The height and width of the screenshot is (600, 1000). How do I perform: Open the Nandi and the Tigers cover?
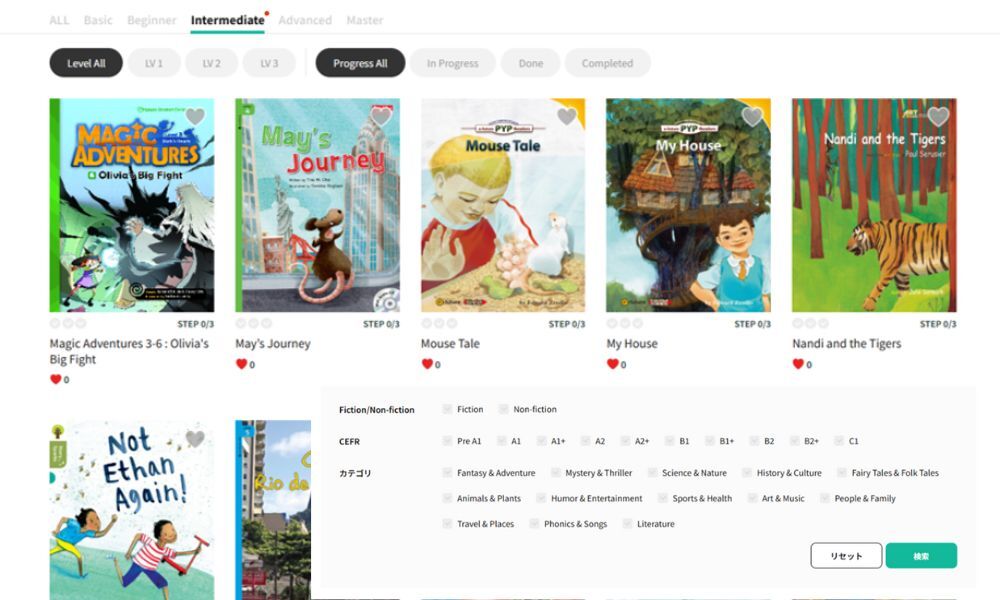(874, 215)
